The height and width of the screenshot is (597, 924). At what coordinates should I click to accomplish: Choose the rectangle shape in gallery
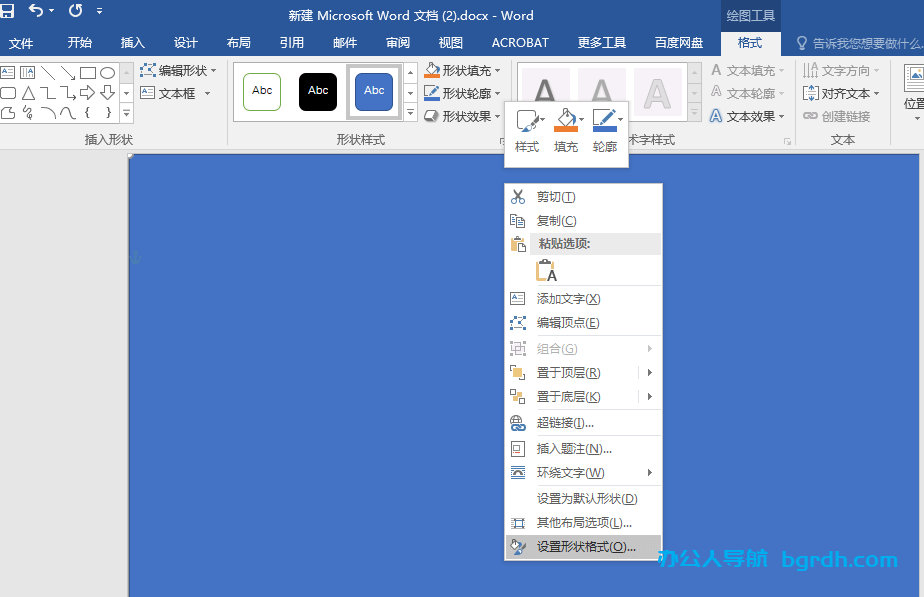click(88, 72)
